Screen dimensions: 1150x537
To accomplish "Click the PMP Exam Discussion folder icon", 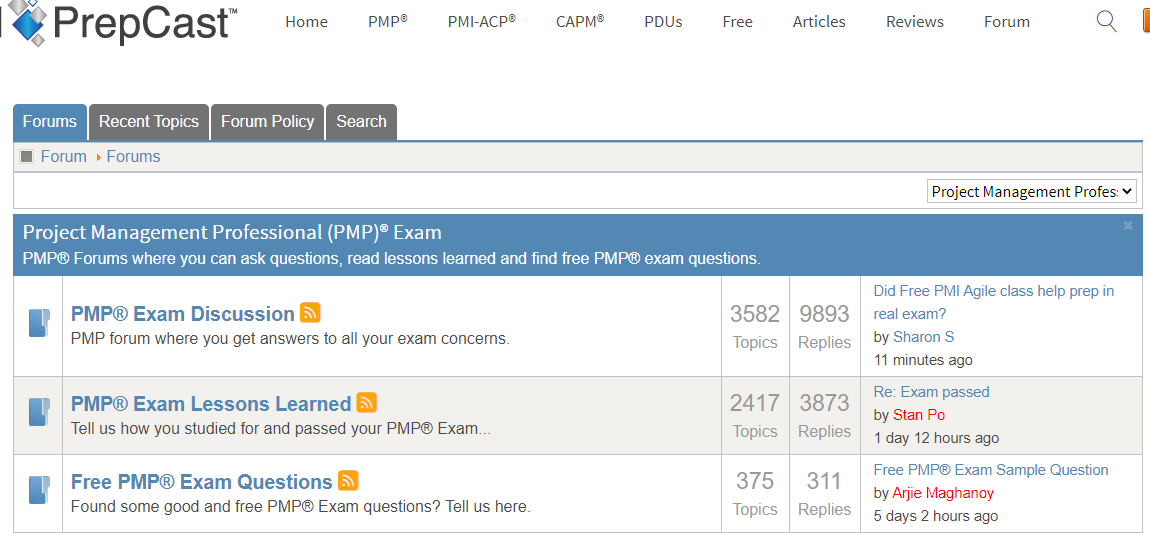I will click(x=39, y=323).
